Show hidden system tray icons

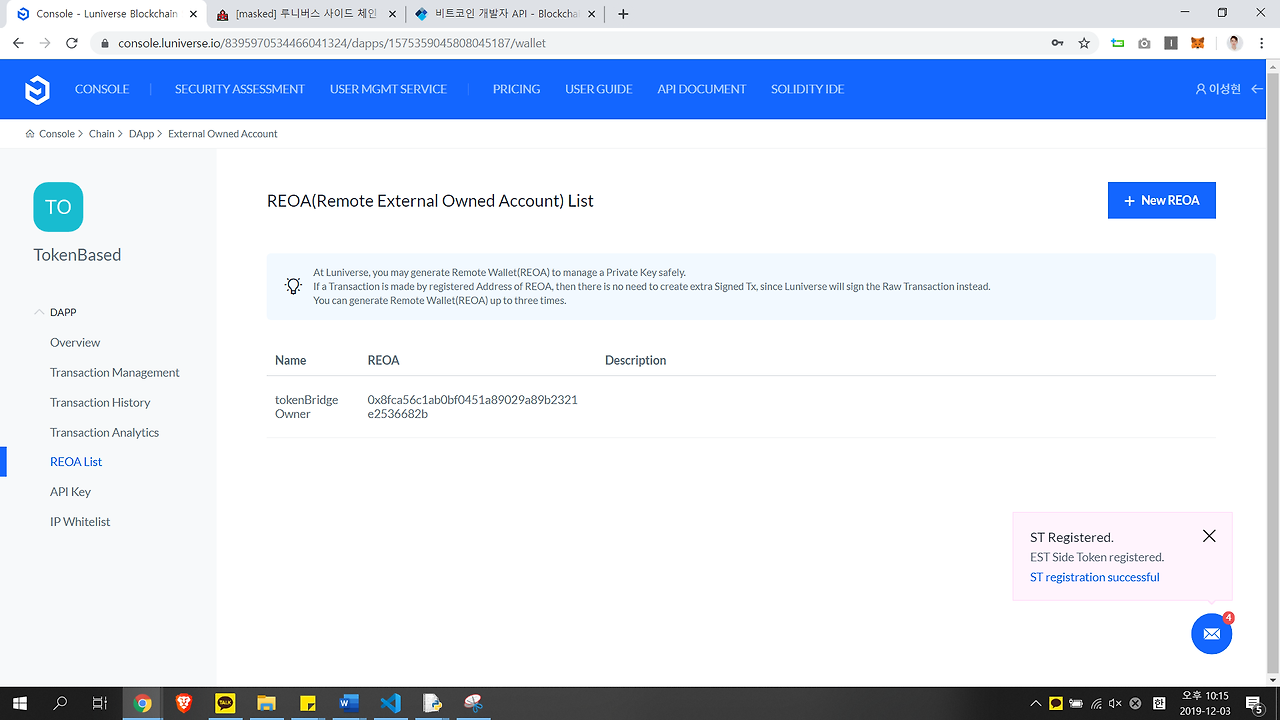pos(1035,704)
